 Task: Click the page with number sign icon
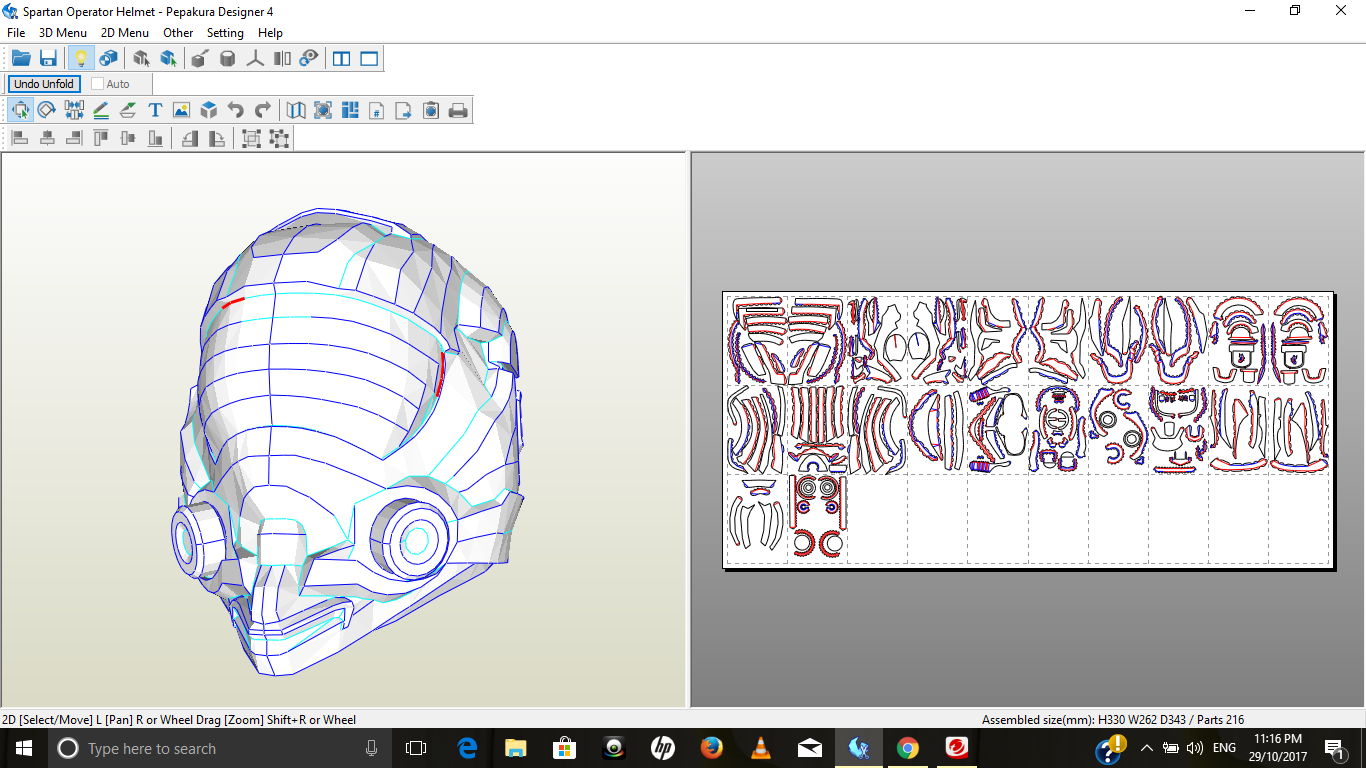(377, 110)
